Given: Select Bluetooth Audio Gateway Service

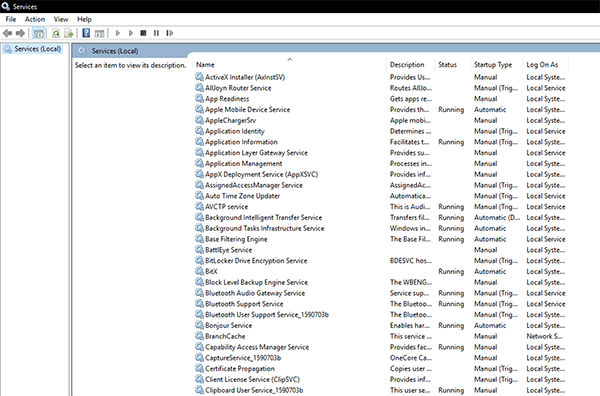Looking at the screenshot, I should (x=255, y=293).
